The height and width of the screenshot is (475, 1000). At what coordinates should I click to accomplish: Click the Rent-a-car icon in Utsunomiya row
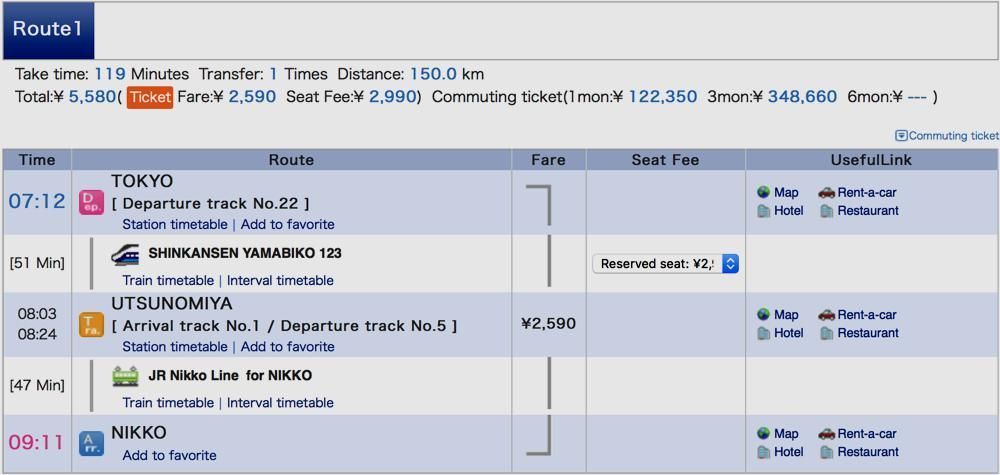827,314
